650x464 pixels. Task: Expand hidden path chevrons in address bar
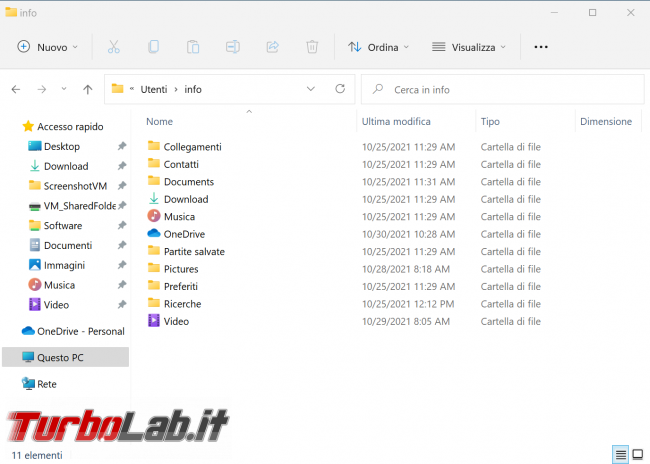[132, 89]
